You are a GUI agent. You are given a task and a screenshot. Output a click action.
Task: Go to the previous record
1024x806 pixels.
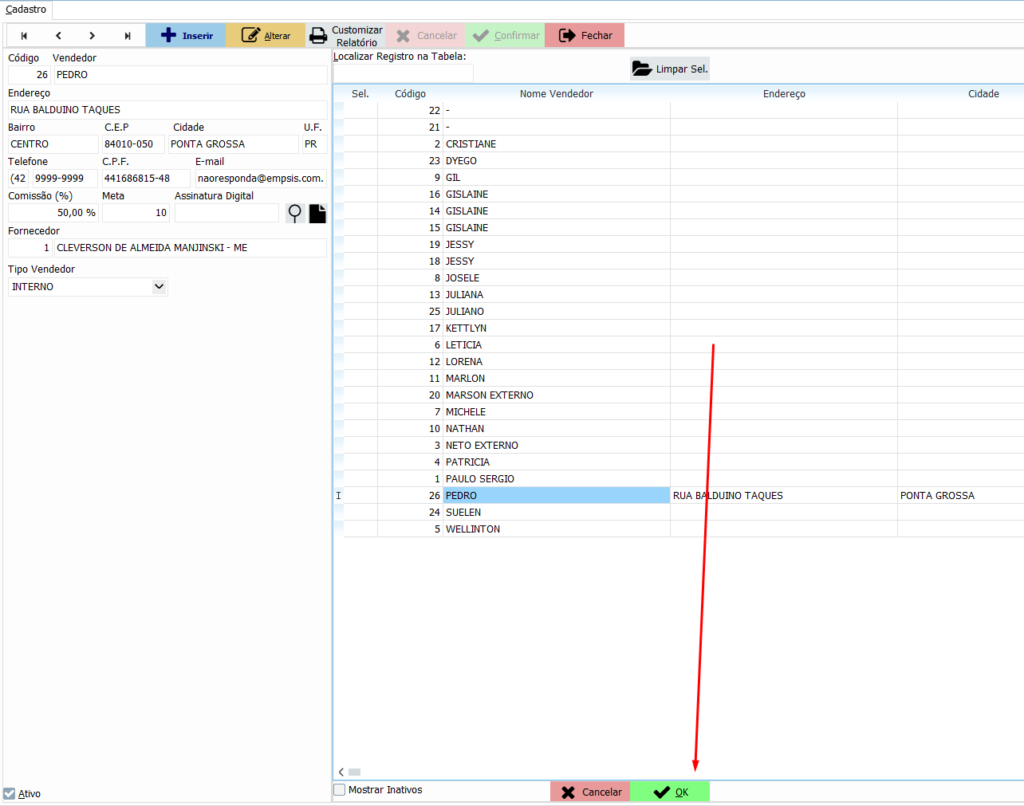[58, 36]
